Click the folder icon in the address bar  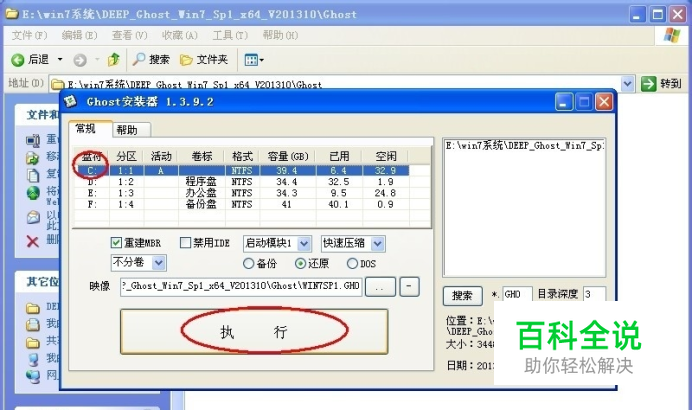[x=57, y=84]
